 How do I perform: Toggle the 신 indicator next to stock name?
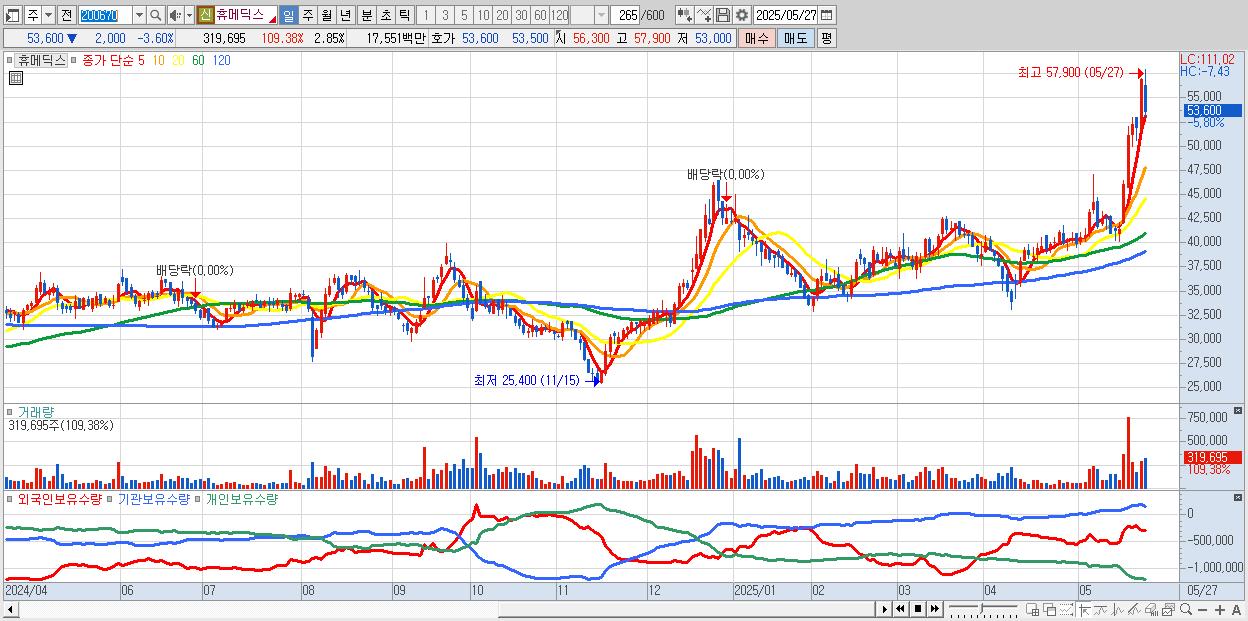coord(205,15)
